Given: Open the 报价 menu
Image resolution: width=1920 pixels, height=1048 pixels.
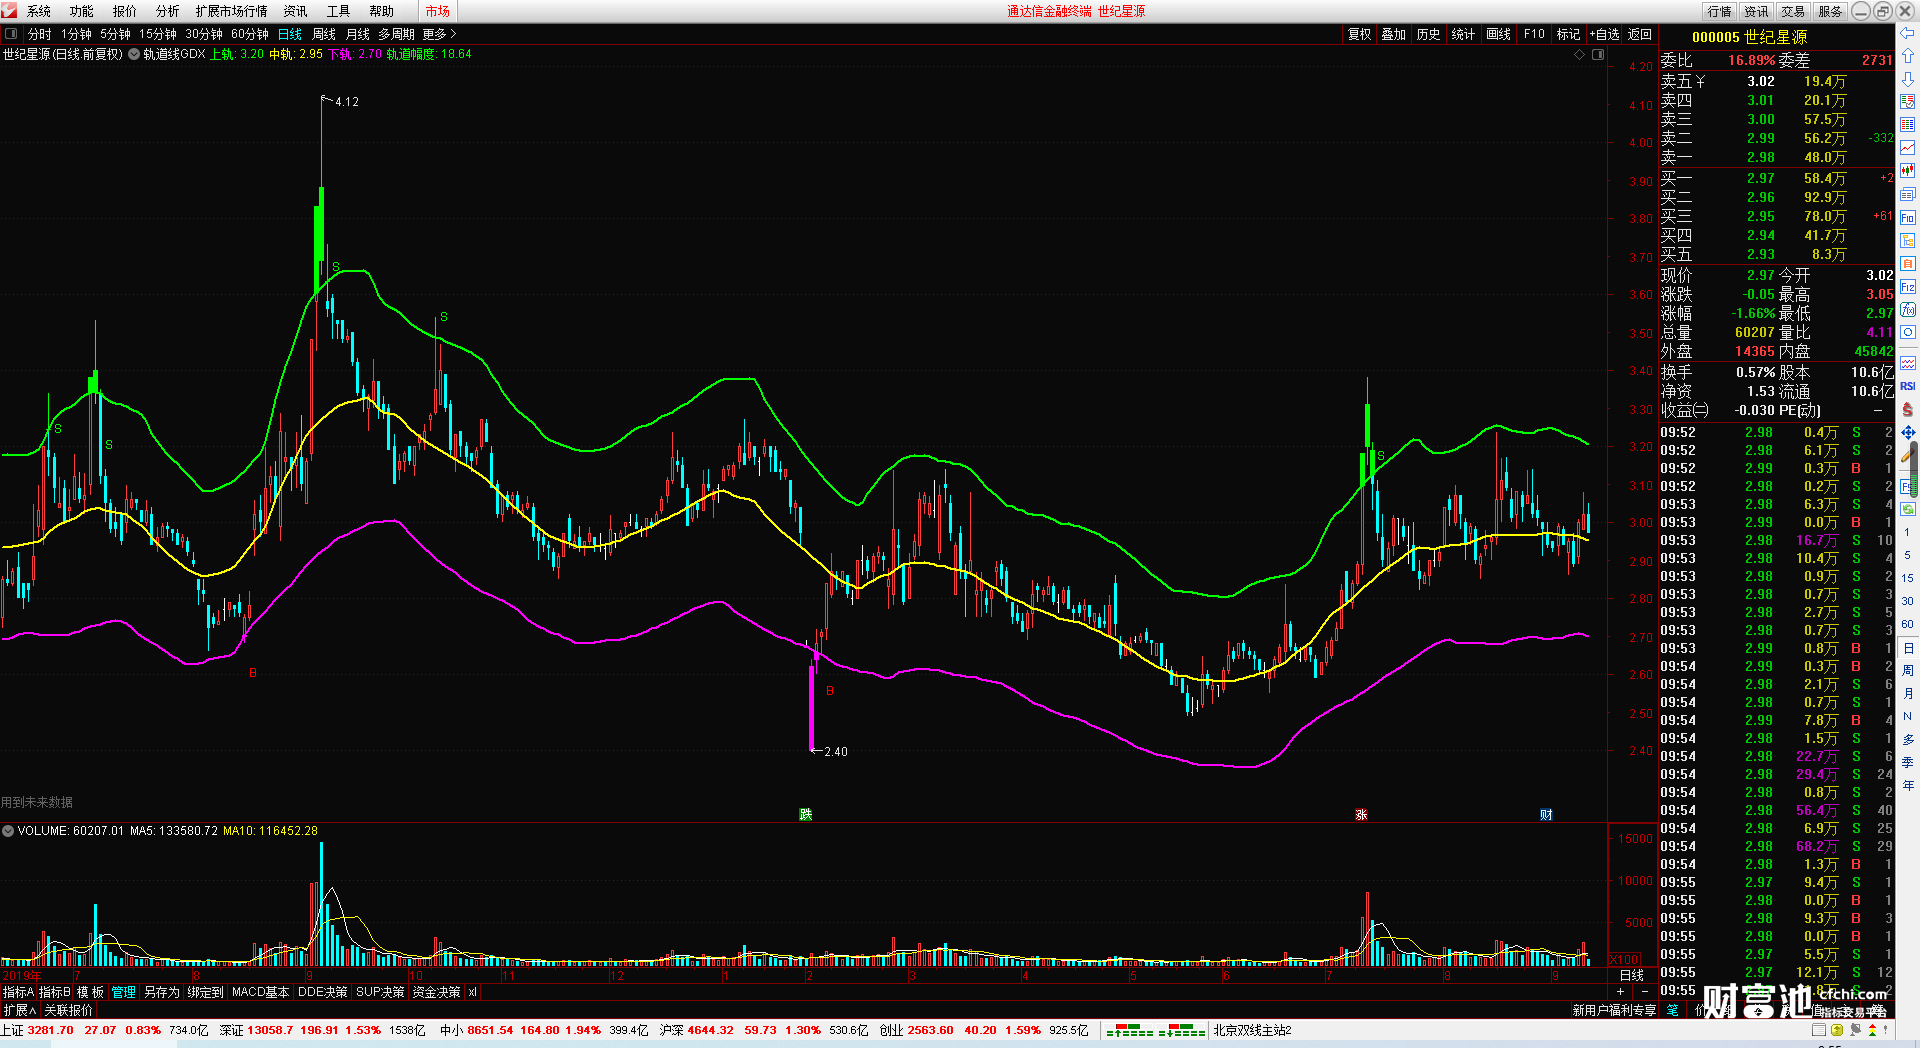Looking at the screenshot, I should 125,11.
